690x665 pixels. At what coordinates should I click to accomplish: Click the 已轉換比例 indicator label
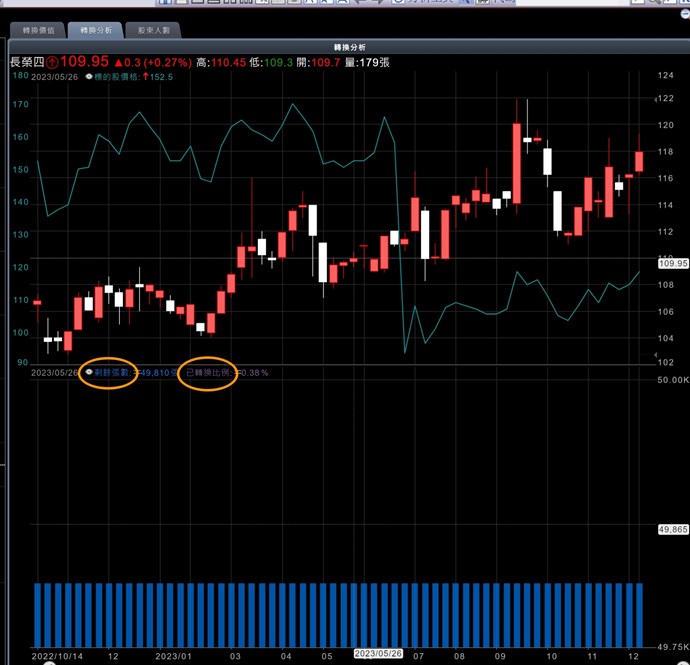click(208, 372)
